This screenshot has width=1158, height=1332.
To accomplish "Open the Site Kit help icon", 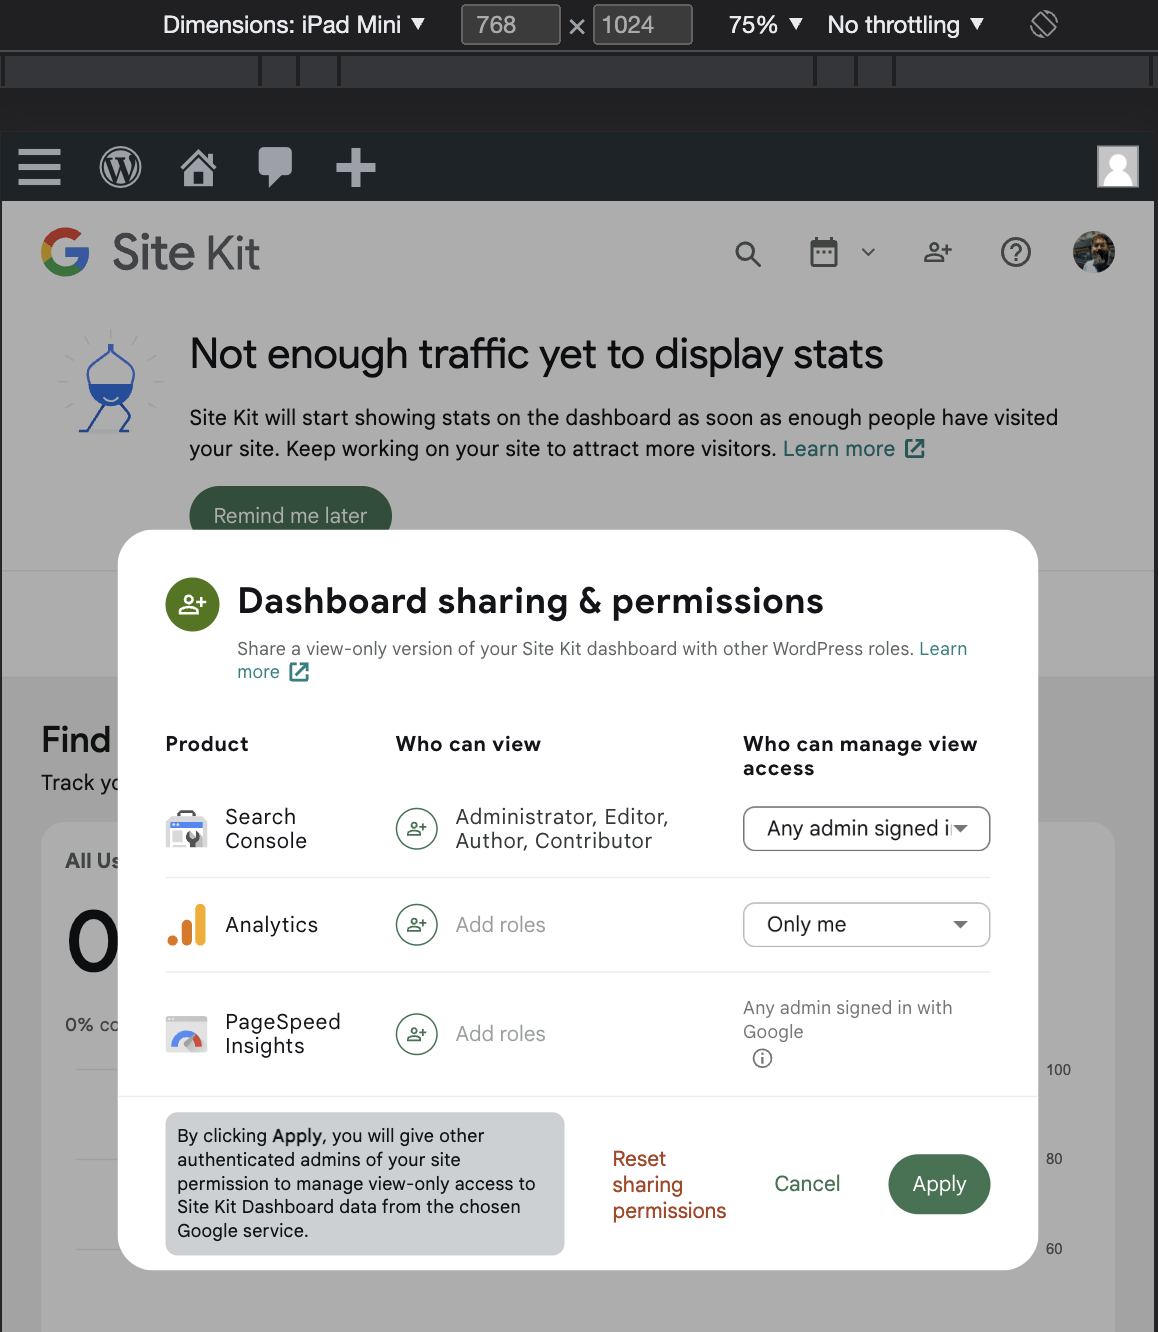I will pos(1016,253).
